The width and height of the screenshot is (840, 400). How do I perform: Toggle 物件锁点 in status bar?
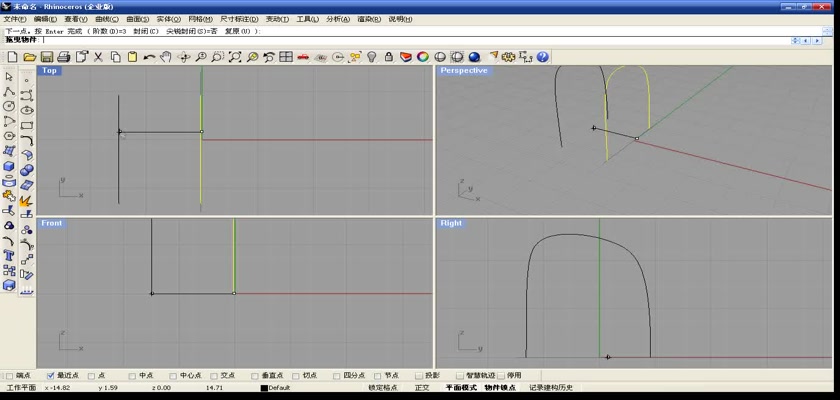[500, 388]
